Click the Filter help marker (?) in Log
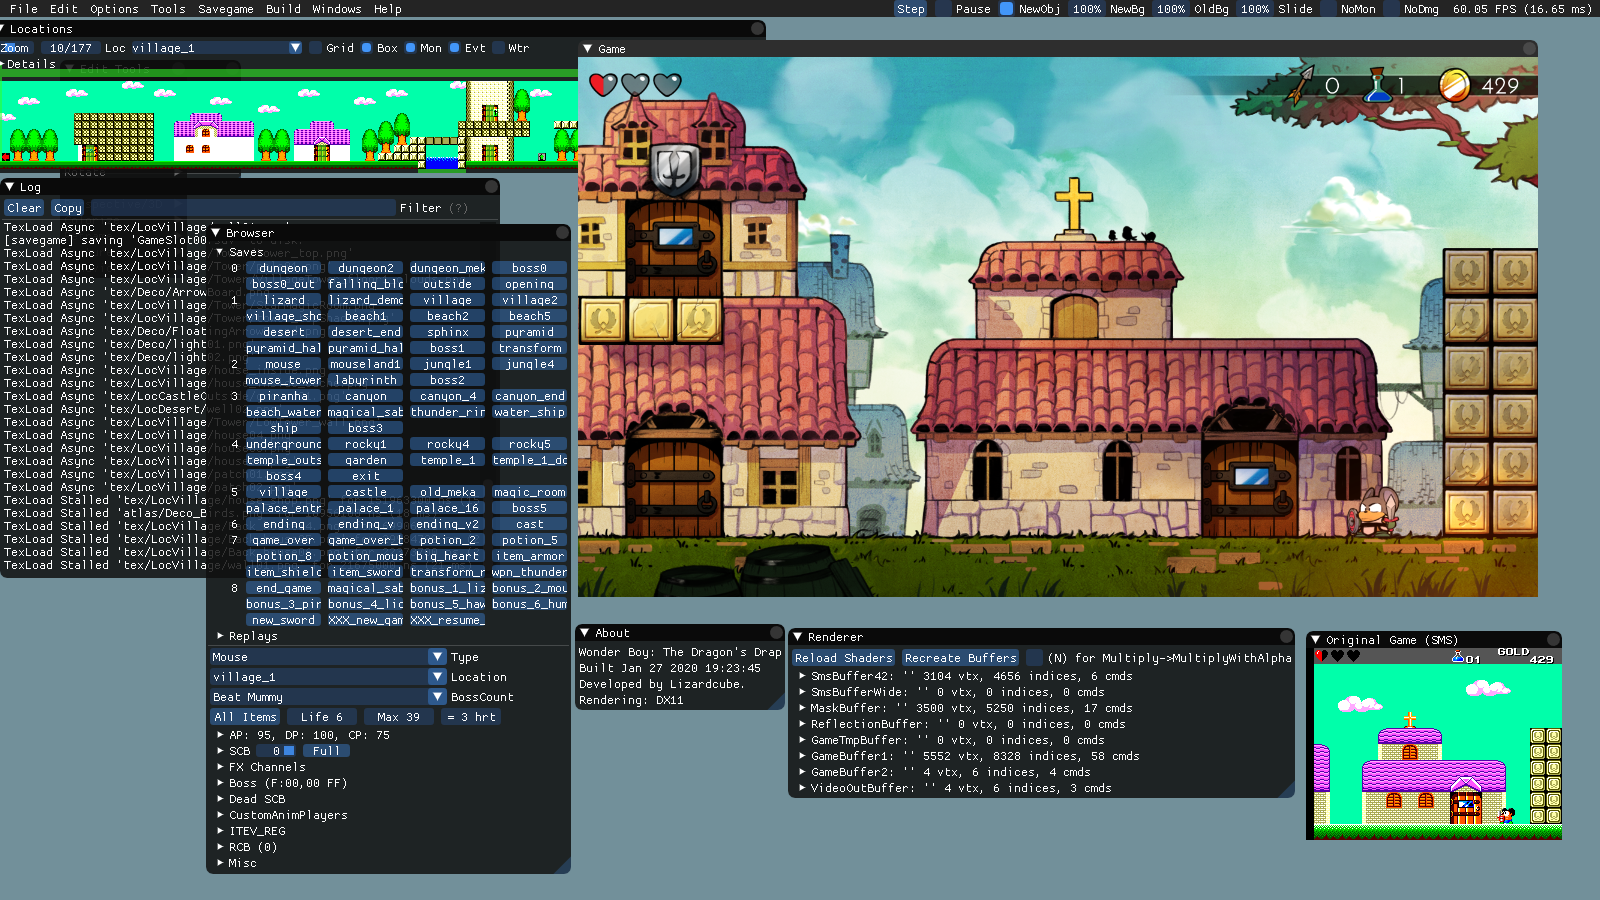The image size is (1600, 900). point(458,208)
